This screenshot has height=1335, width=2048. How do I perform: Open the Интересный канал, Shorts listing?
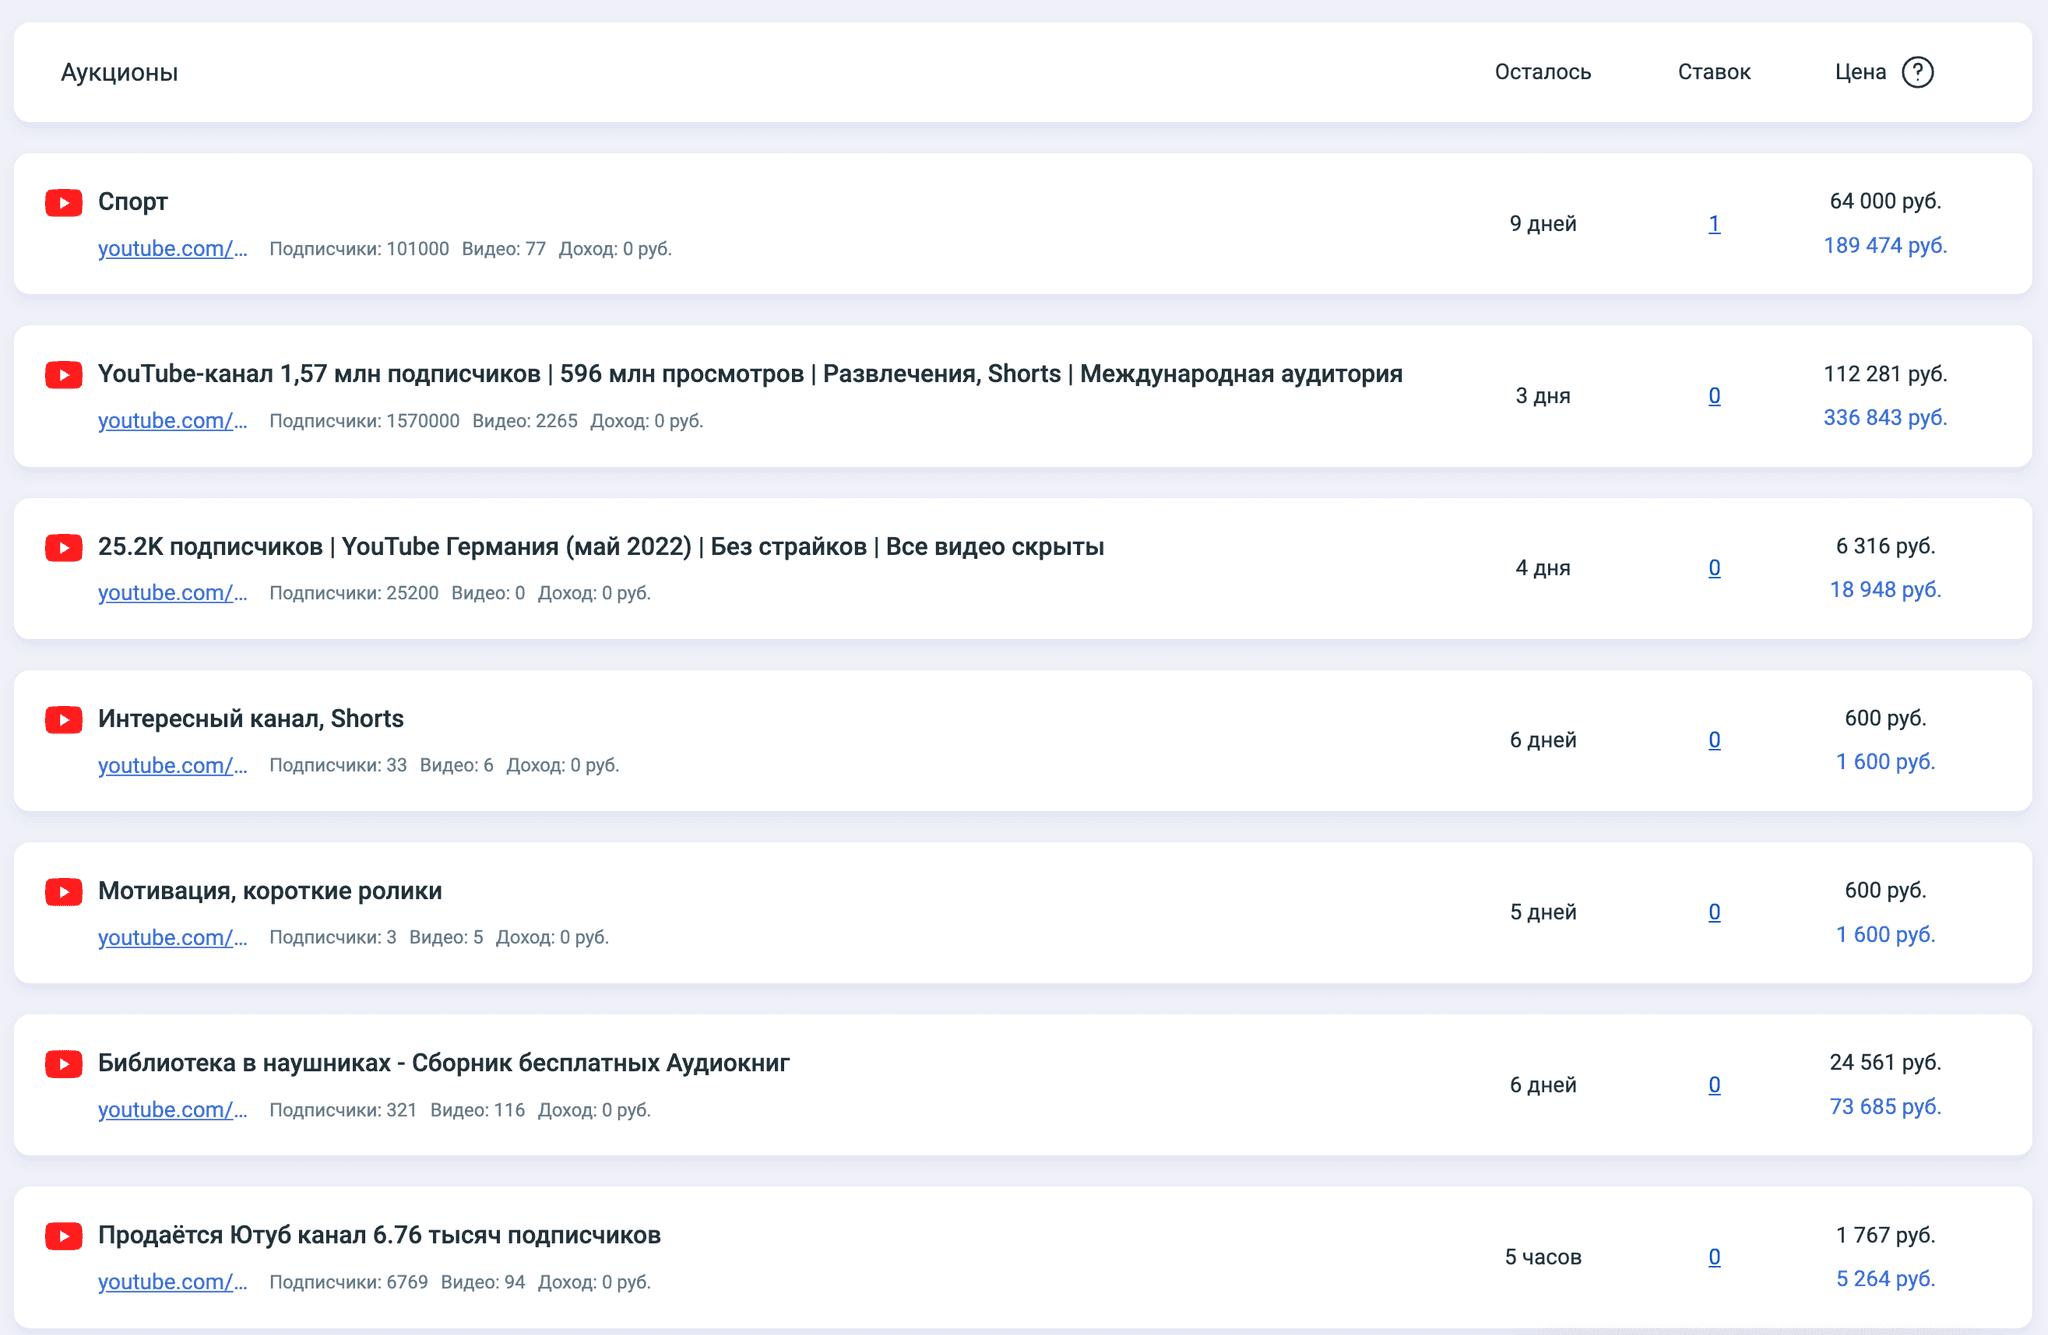point(251,719)
